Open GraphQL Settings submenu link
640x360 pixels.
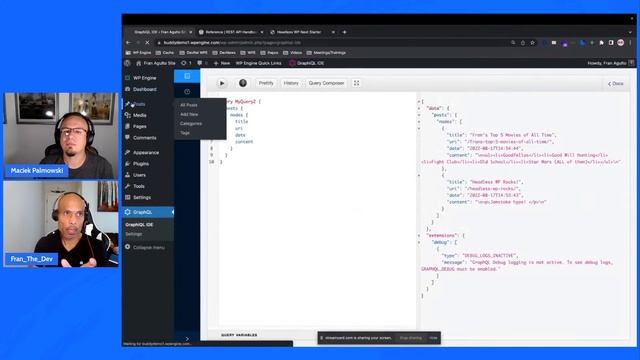pyautogui.click(x=134, y=234)
